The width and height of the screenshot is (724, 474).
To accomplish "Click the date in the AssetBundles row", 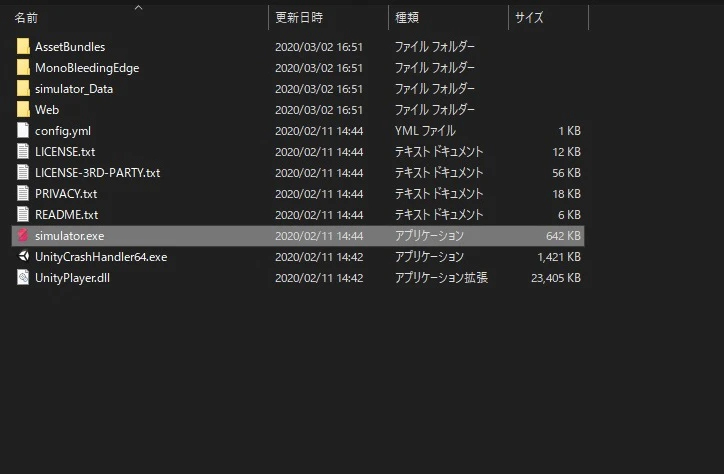I will pos(319,47).
